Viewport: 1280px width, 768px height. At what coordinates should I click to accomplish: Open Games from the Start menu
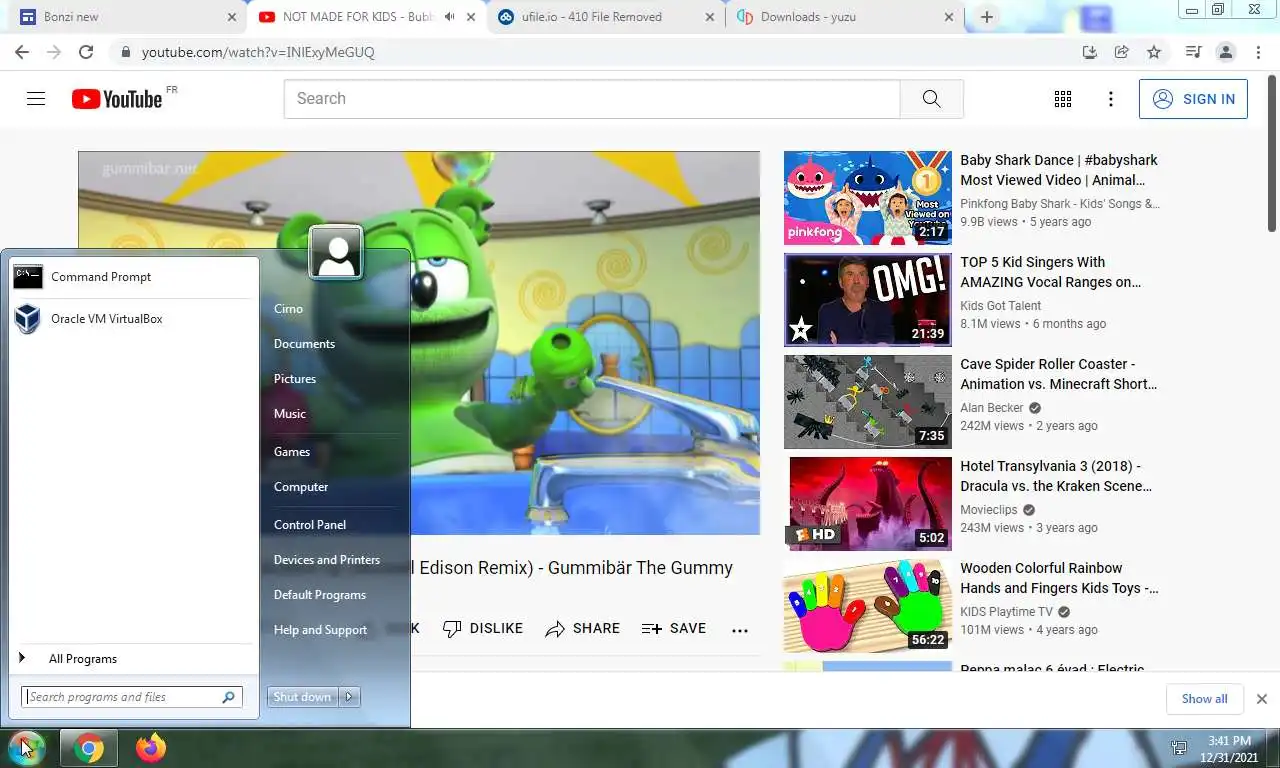292,452
